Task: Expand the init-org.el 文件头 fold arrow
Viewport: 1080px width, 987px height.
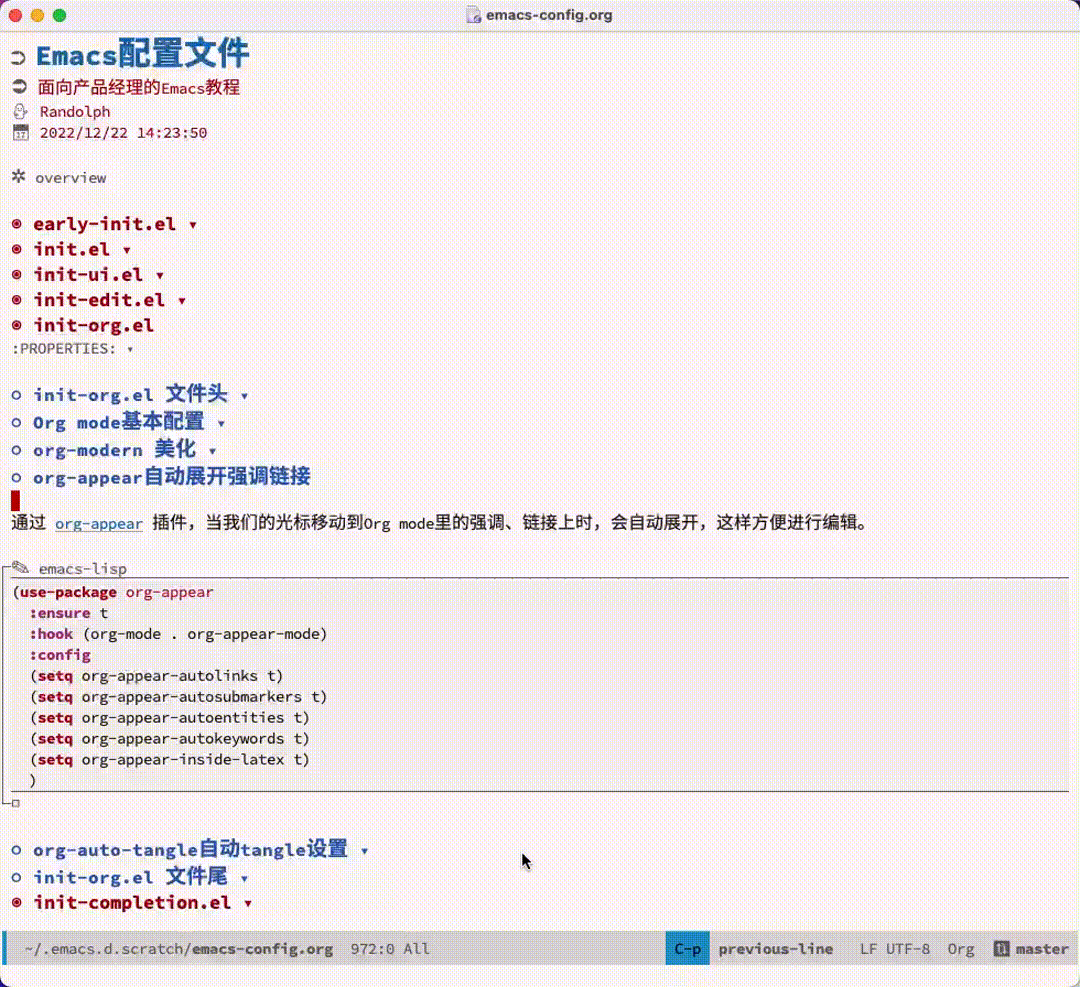Action: (x=244, y=396)
